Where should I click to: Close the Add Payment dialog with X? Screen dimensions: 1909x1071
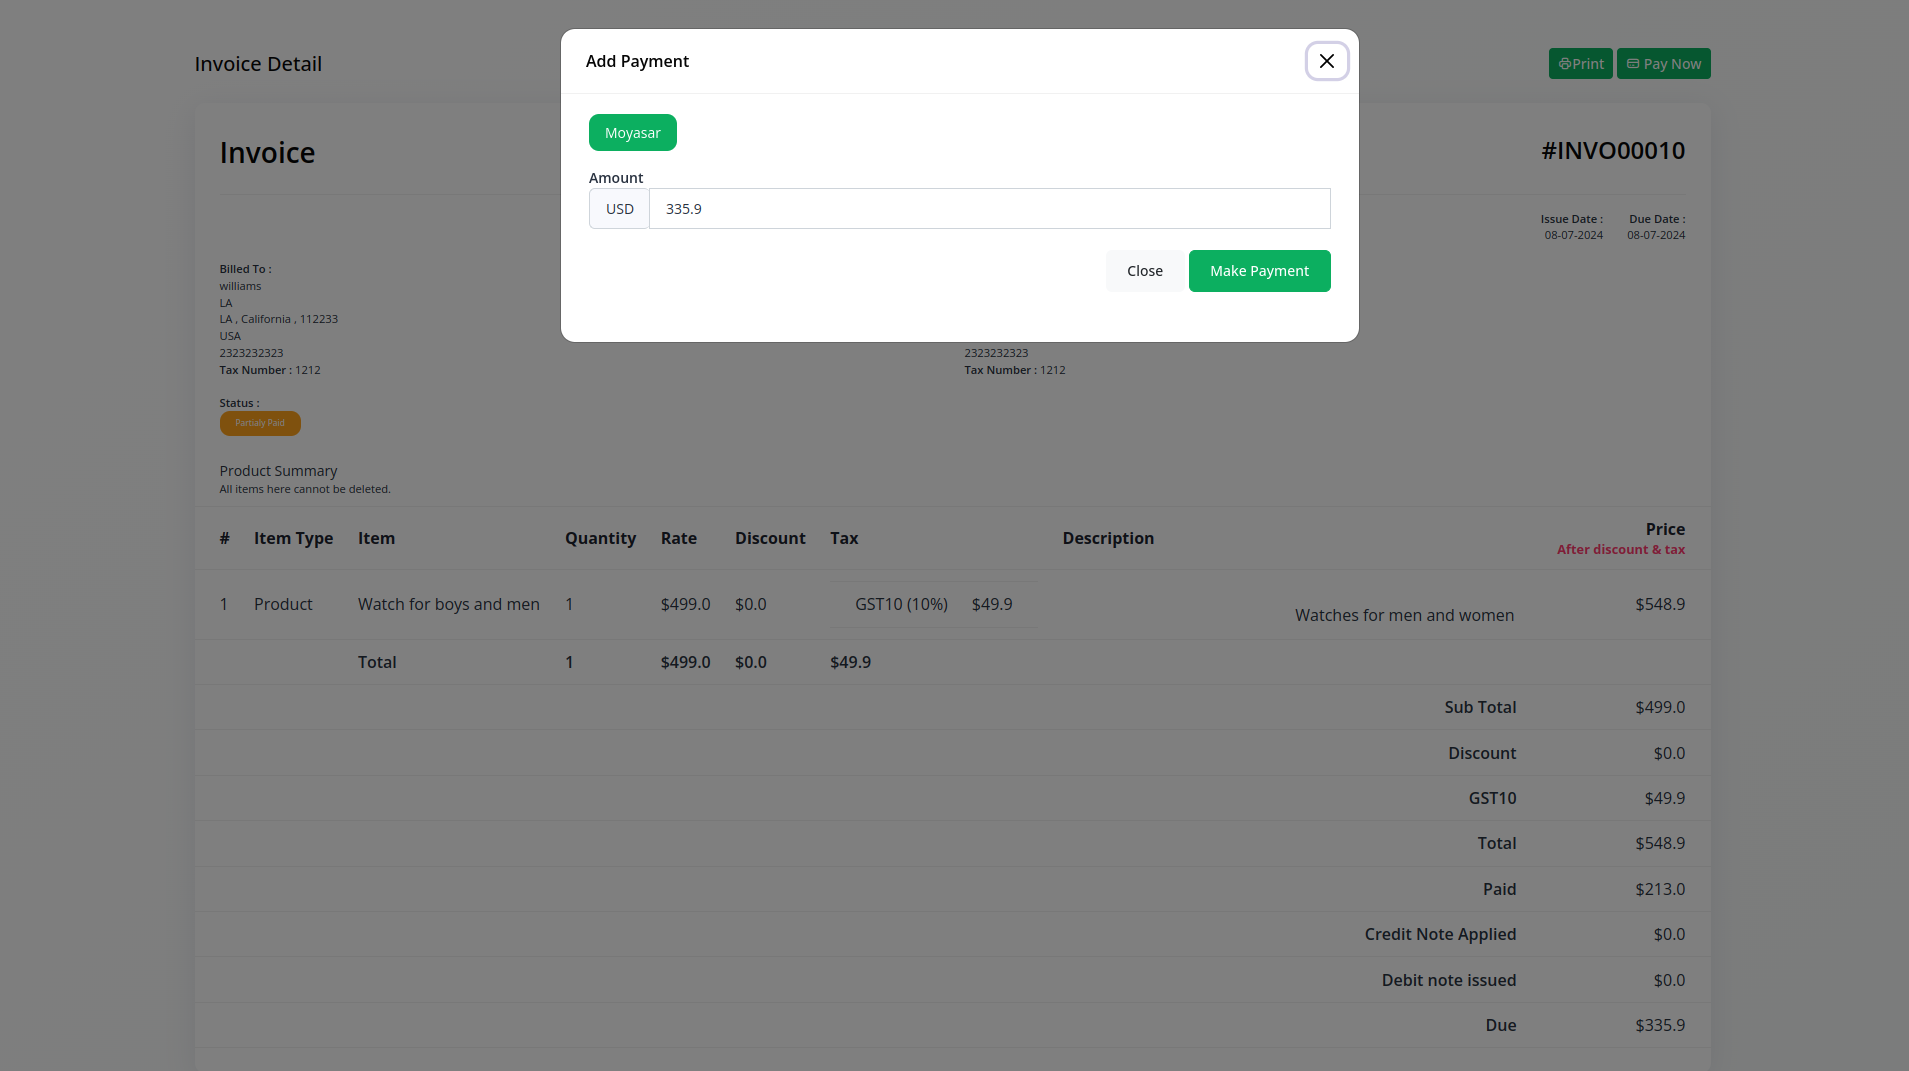tap(1326, 61)
